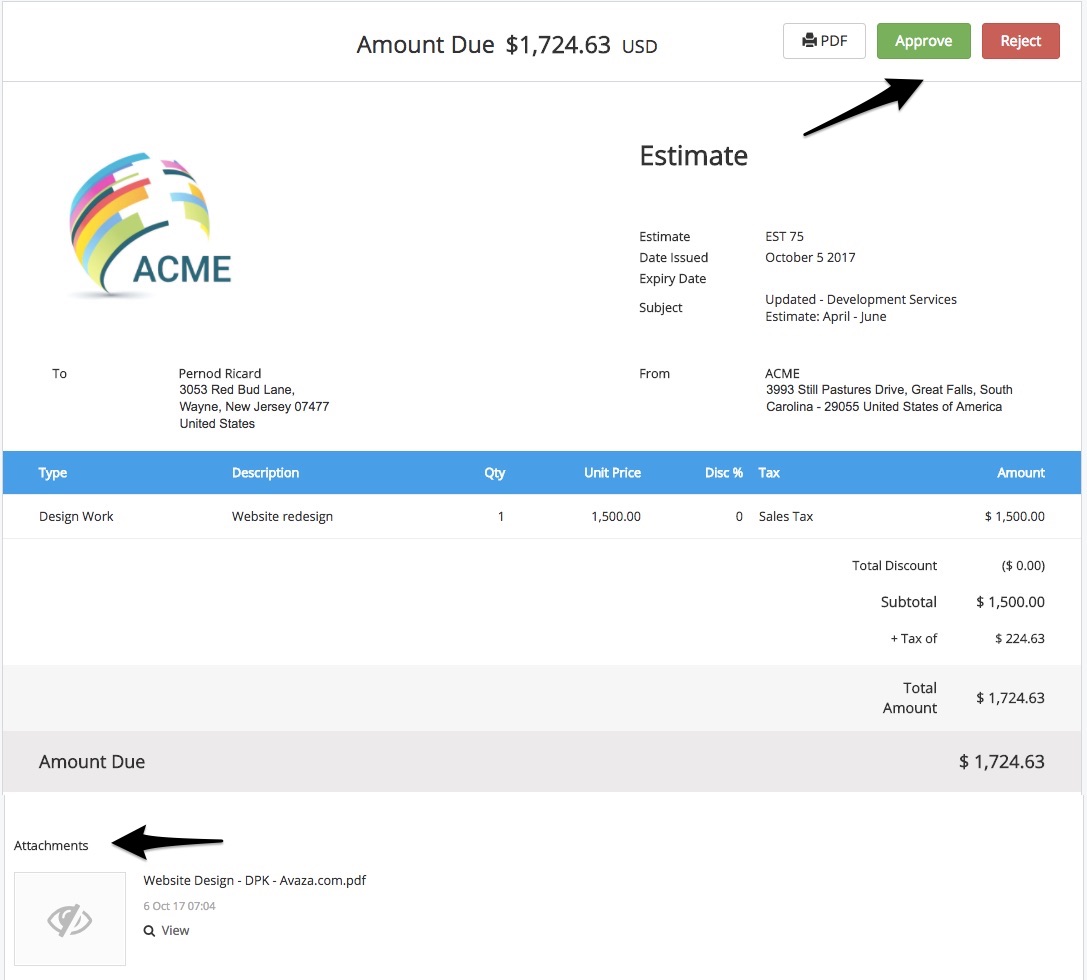1087x980 pixels.
Task: Click the magnifier icon beside View
Action: (x=149, y=931)
